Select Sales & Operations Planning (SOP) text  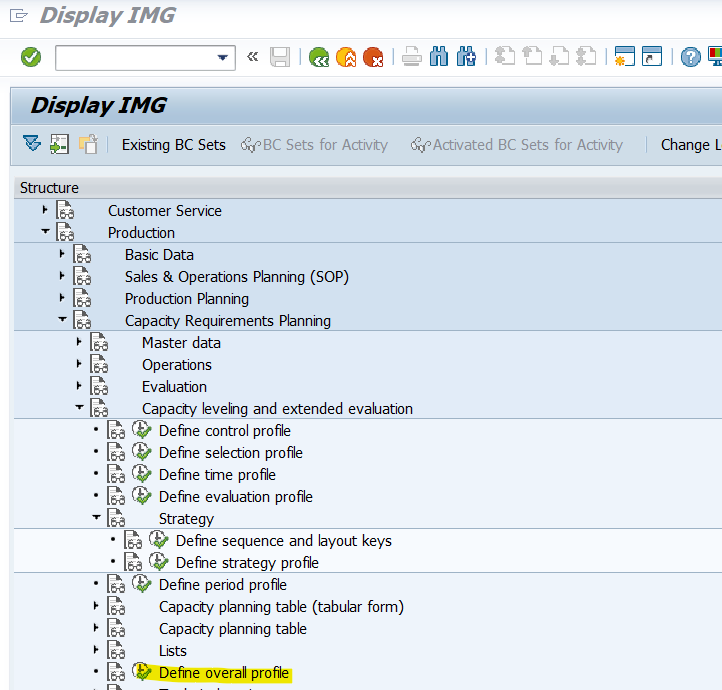pyautogui.click(x=237, y=277)
